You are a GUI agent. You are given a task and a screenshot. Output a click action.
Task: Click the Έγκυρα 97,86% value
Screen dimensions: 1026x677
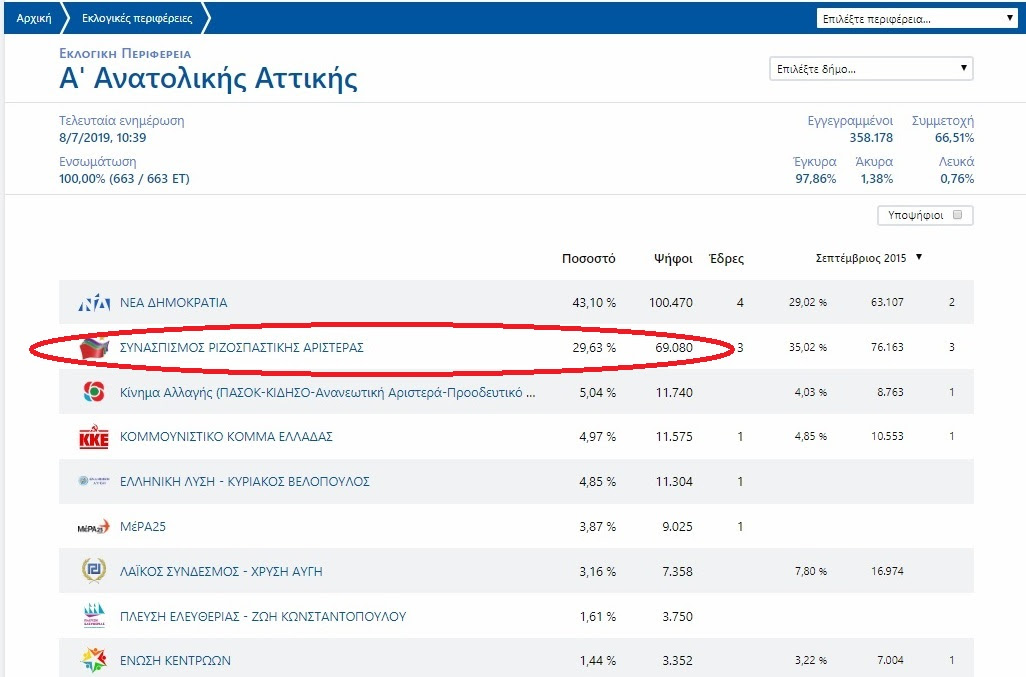pyautogui.click(x=815, y=179)
